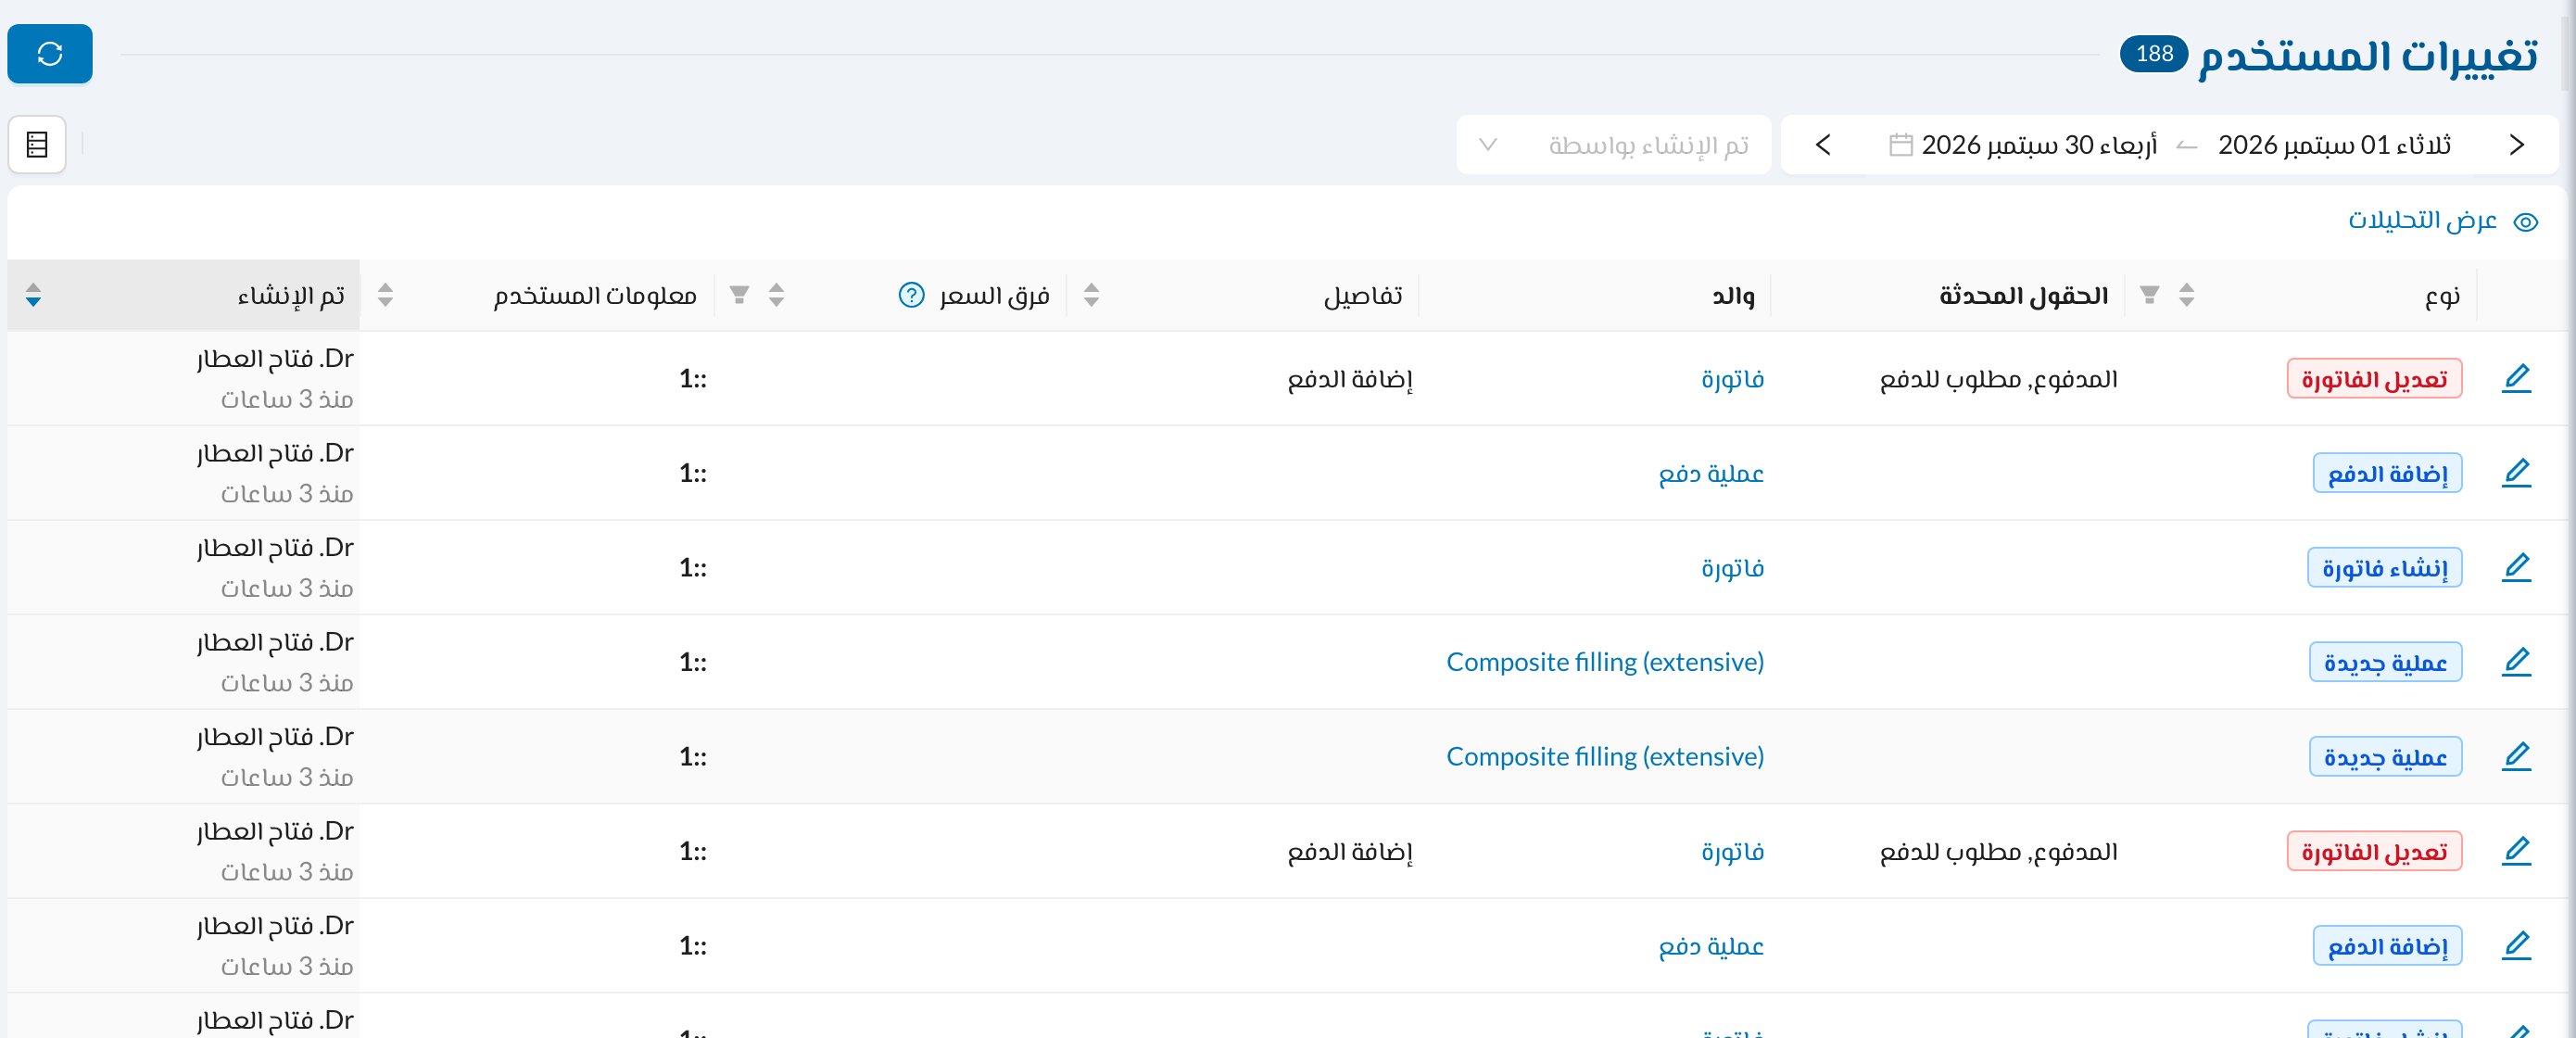
Task: Click edit pencil in second تعديل الفاتورة row
Action: pos(2516,851)
